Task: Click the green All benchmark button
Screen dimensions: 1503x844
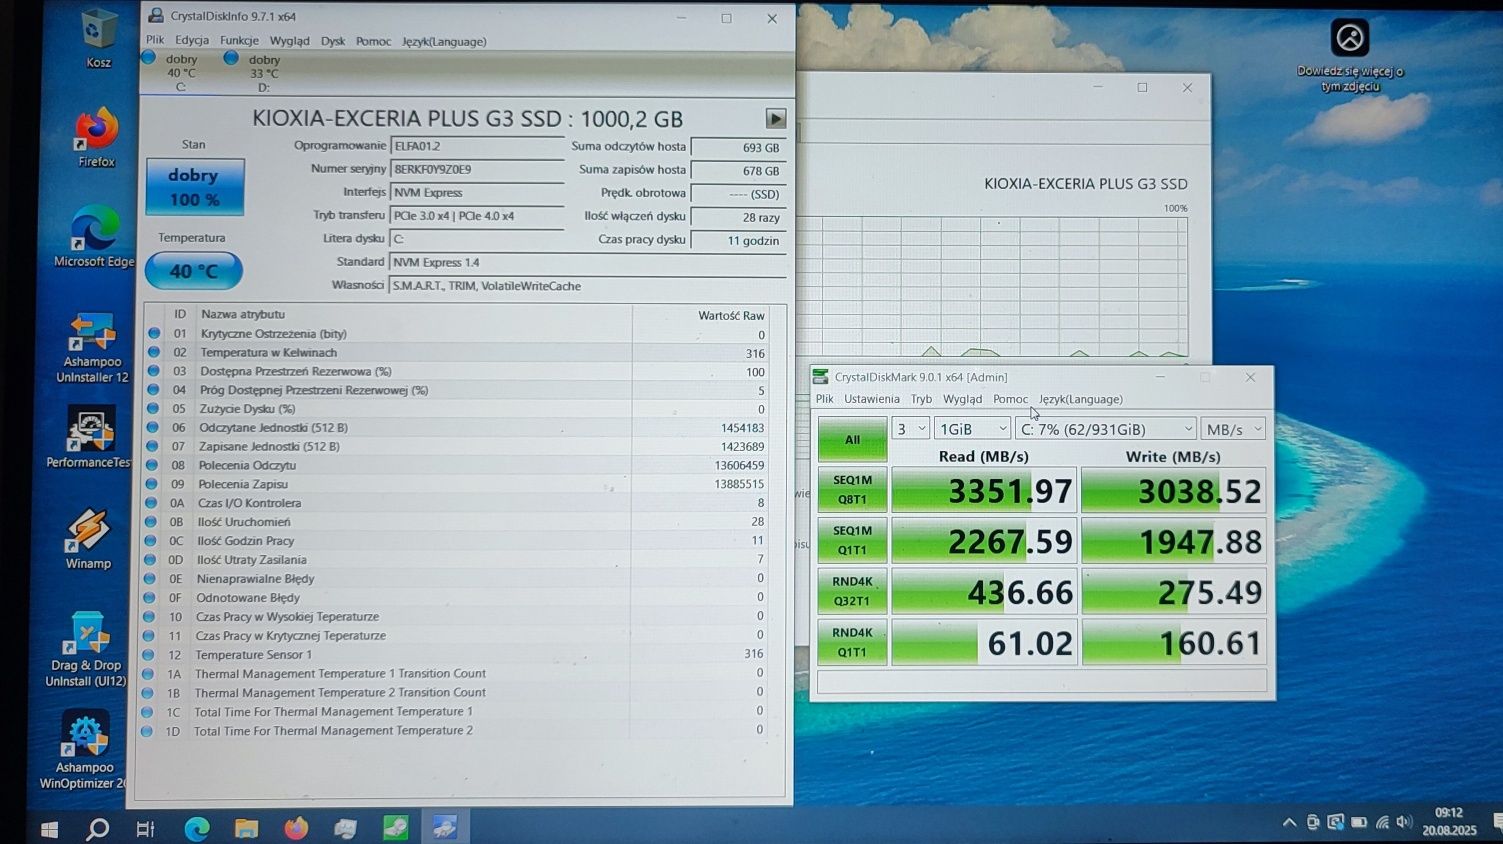Action: (852, 439)
